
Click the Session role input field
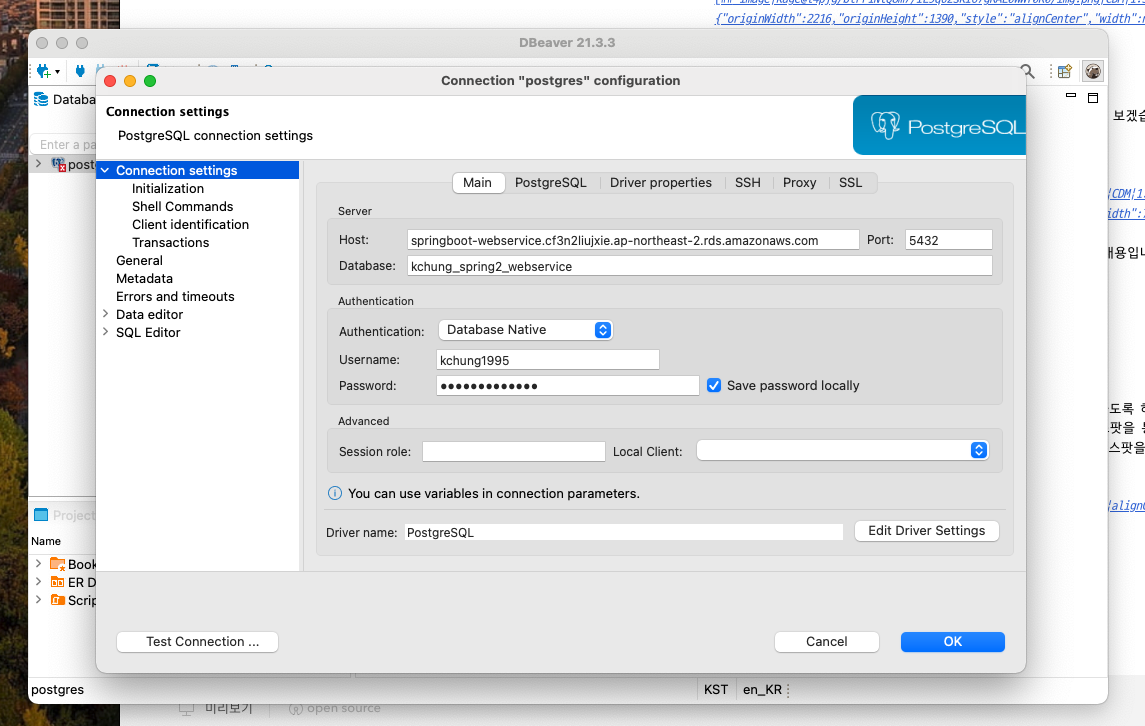click(513, 451)
